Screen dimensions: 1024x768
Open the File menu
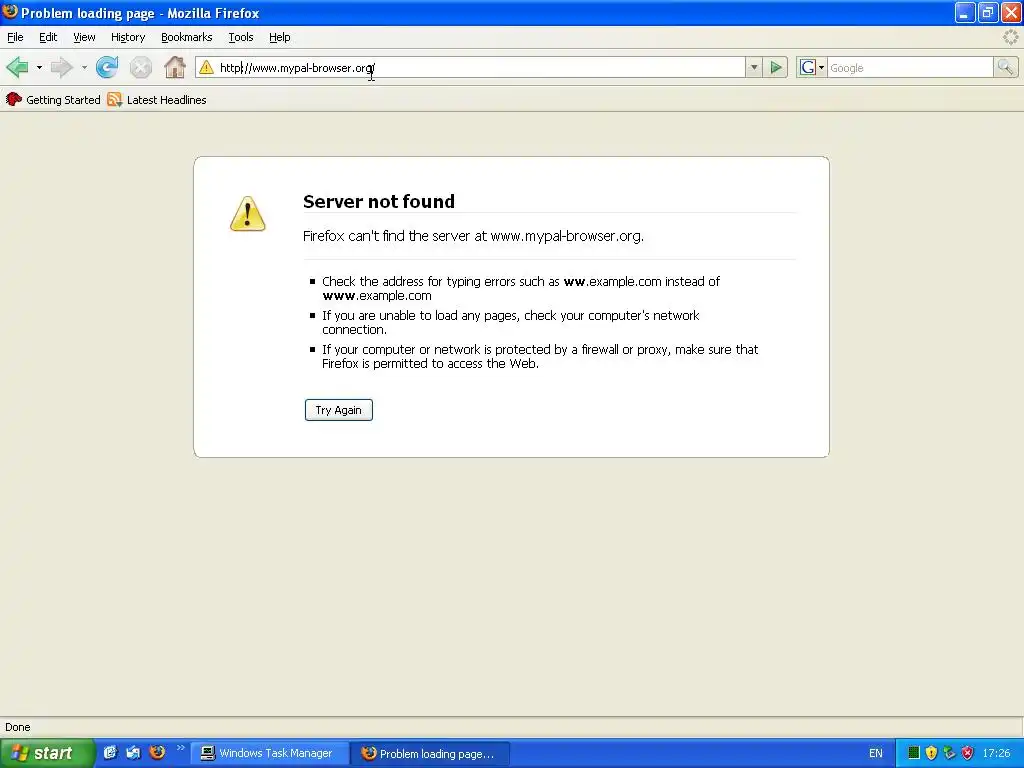click(x=15, y=37)
